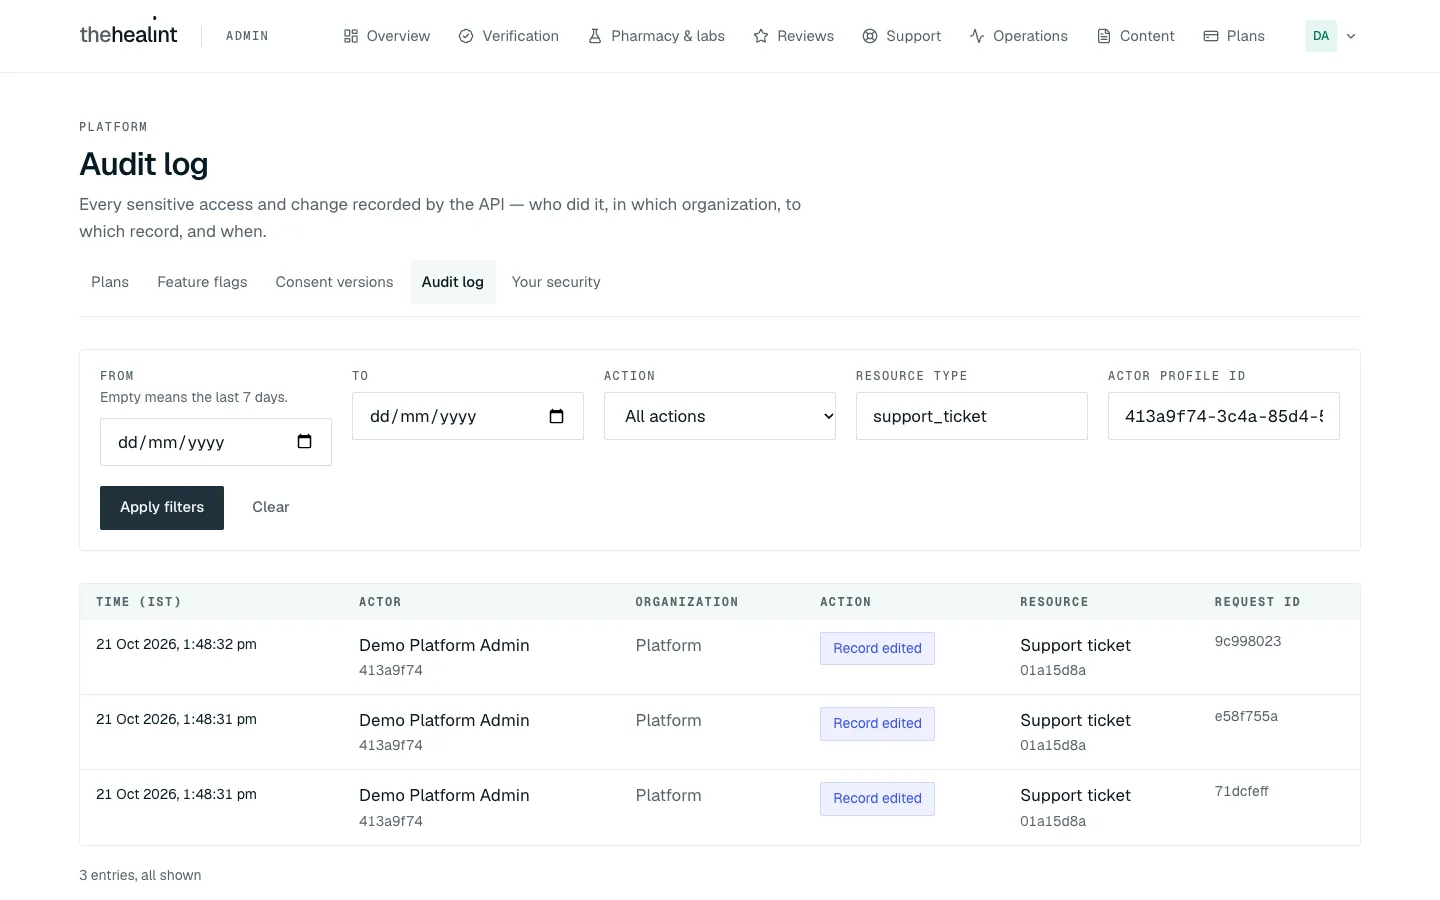Select request ID e58f755a

pos(1246,716)
